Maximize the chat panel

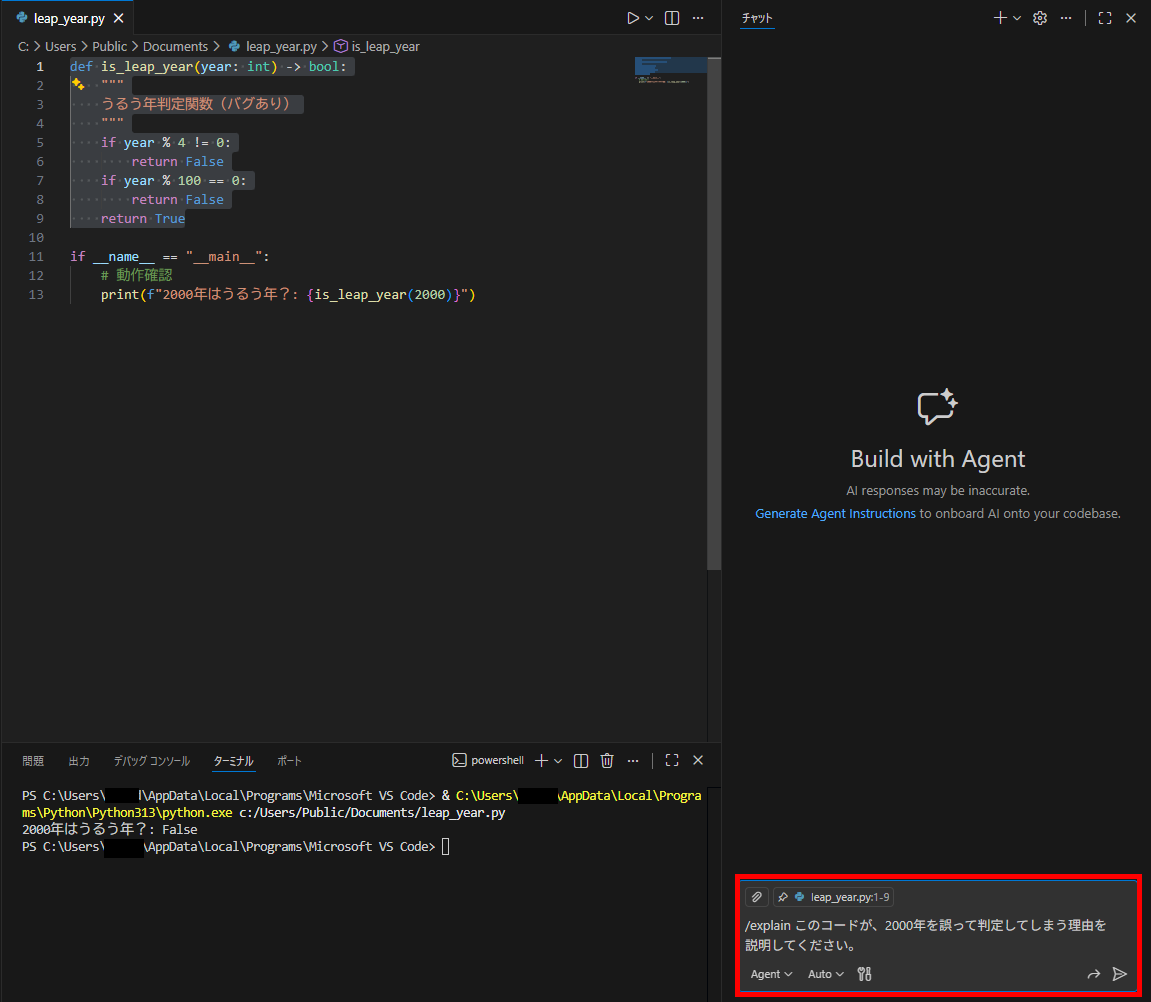tap(1105, 18)
